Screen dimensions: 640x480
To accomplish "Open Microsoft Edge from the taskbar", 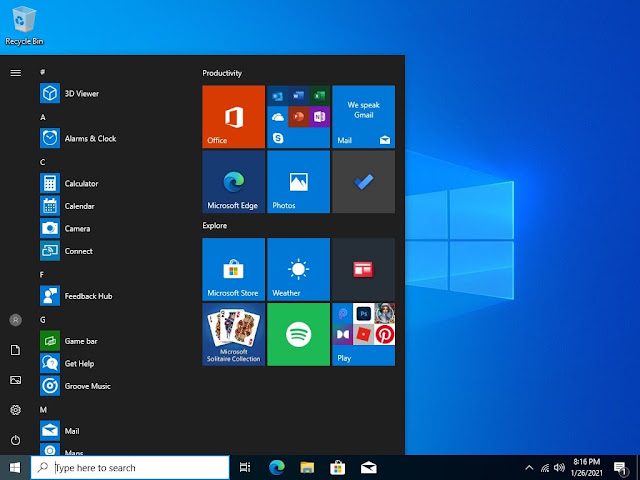I will (277, 467).
